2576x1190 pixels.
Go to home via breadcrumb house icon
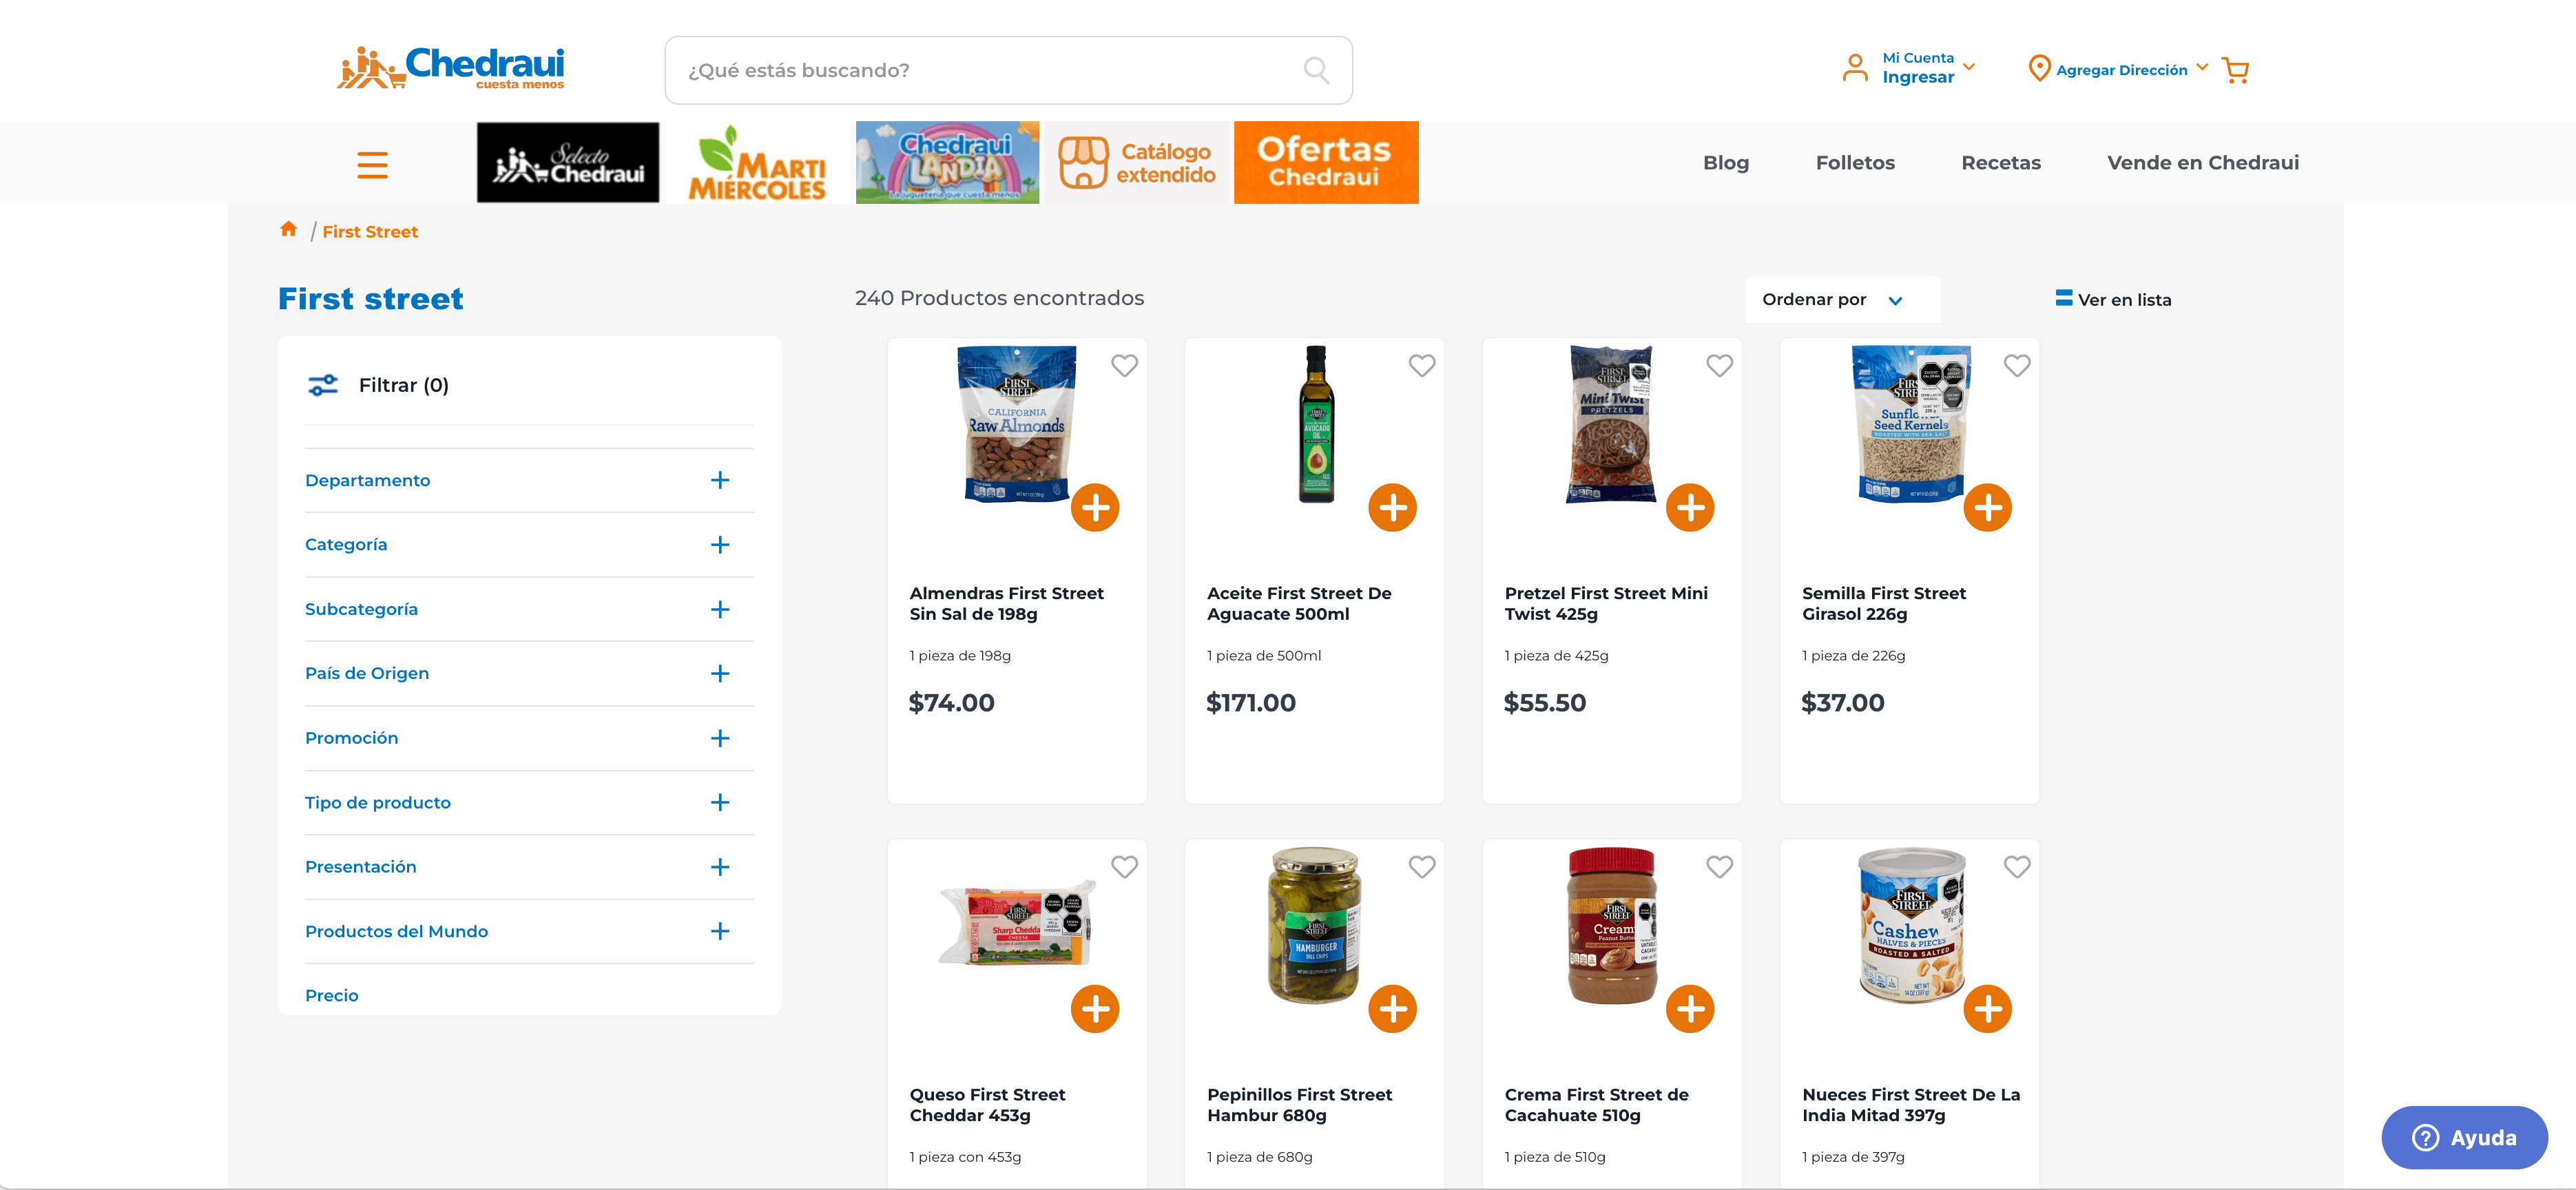tap(289, 230)
